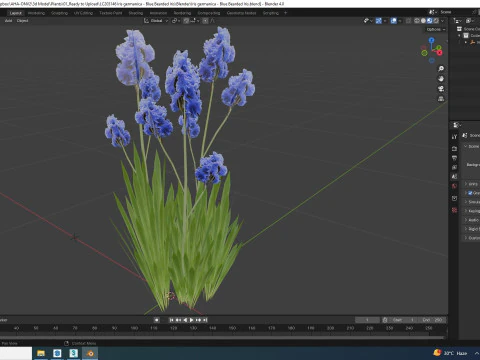Switch to the Rendering workspace
Screen dimensions: 480x360
click(x=182, y=13)
